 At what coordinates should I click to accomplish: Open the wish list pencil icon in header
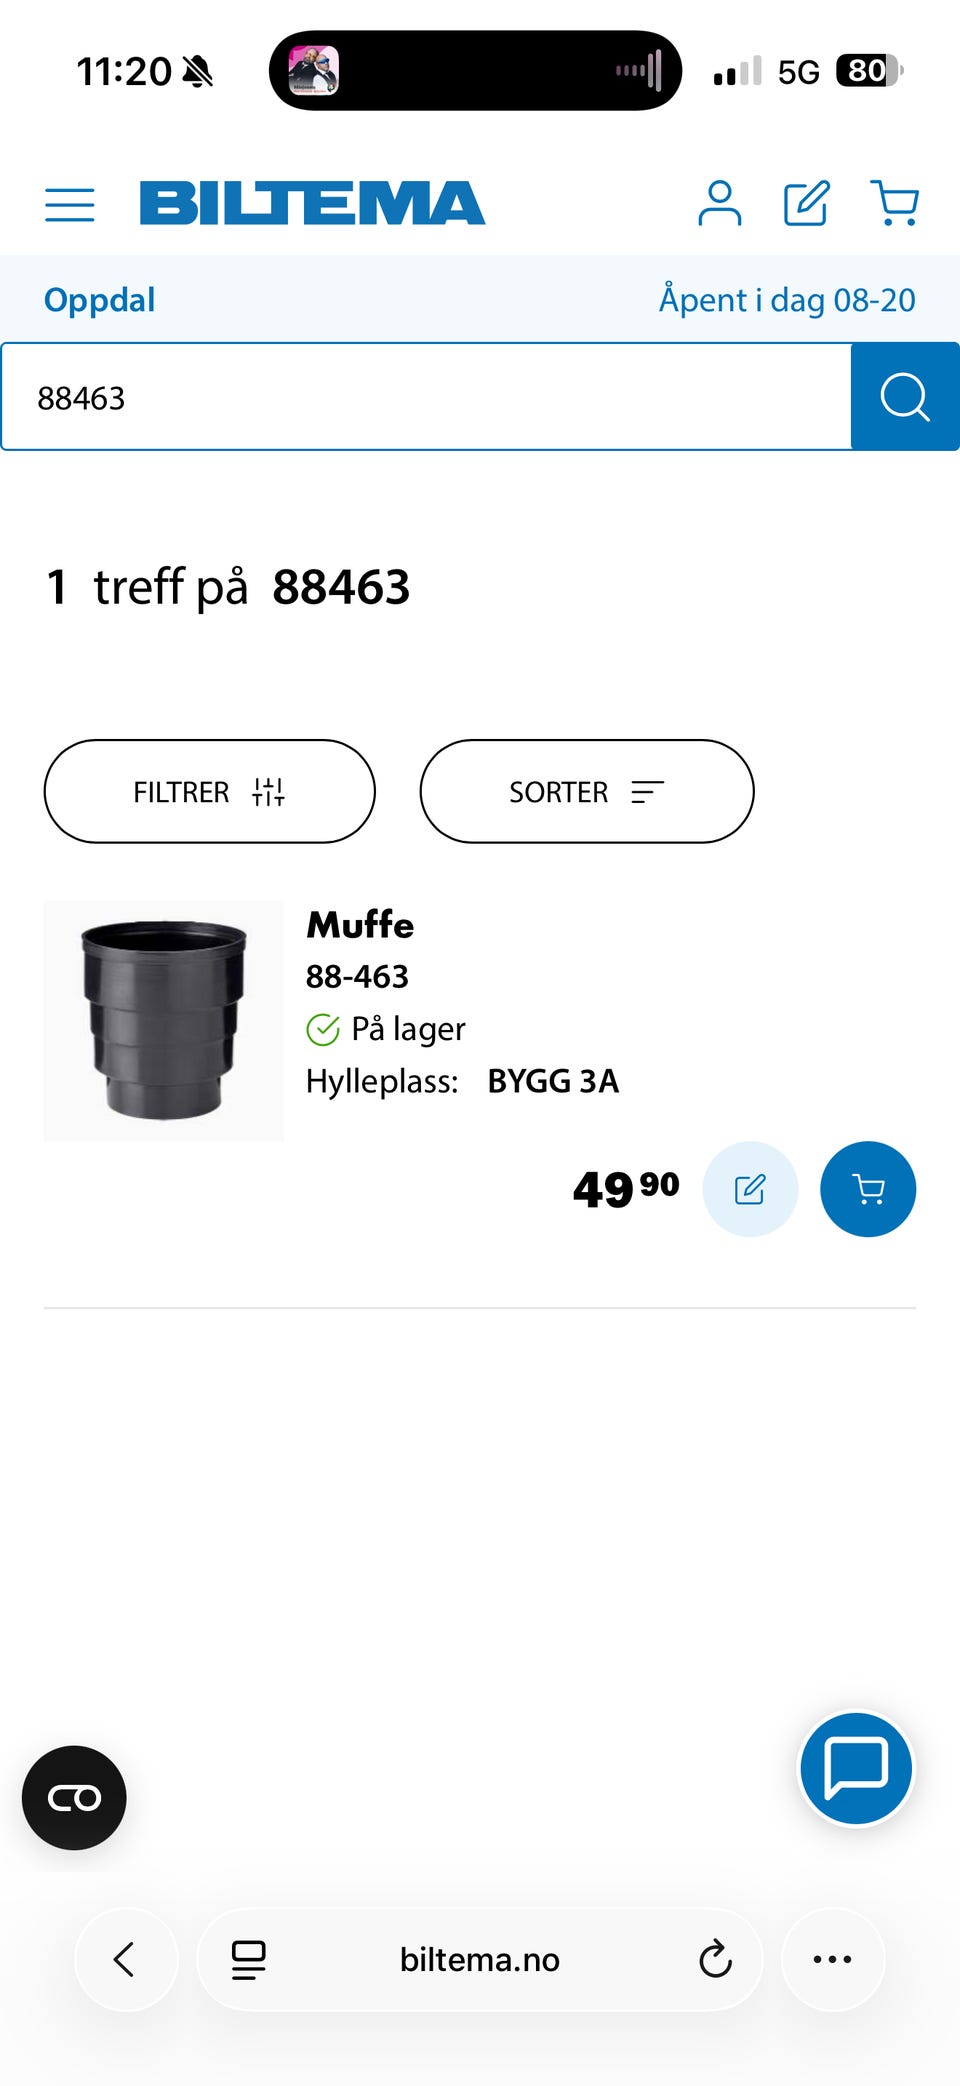806,203
